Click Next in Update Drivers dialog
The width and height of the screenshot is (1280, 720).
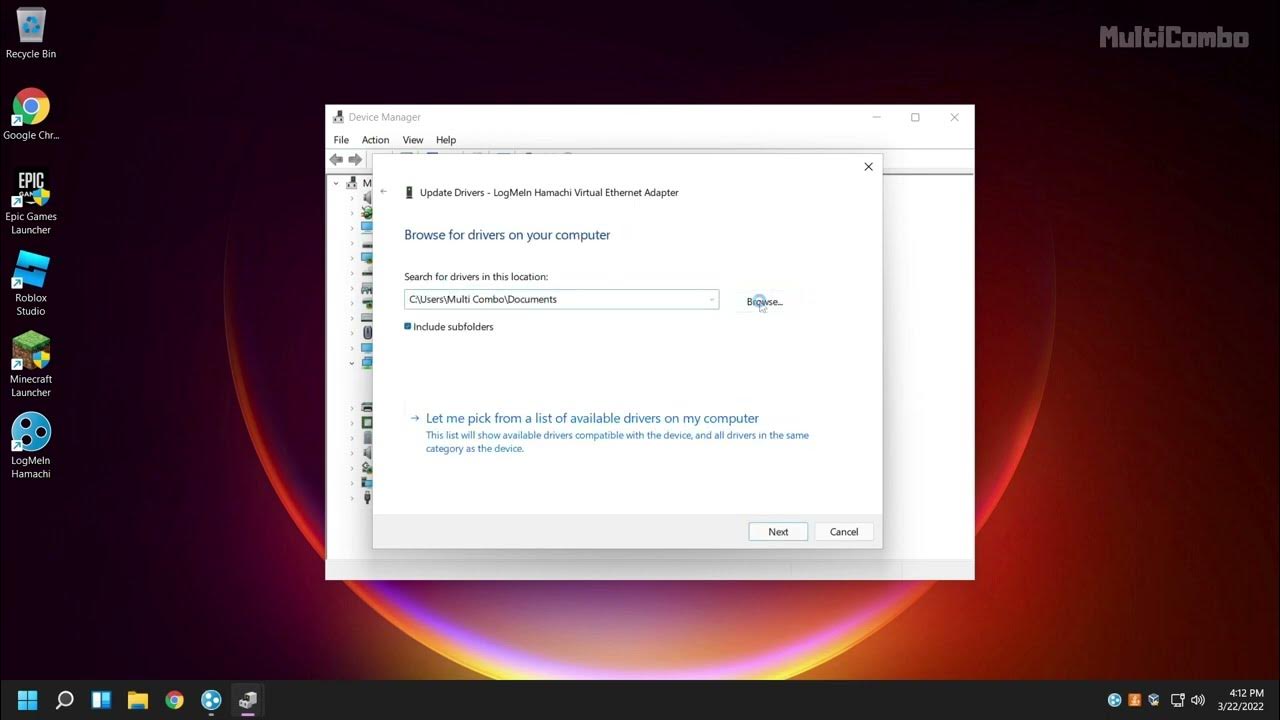[778, 532]
